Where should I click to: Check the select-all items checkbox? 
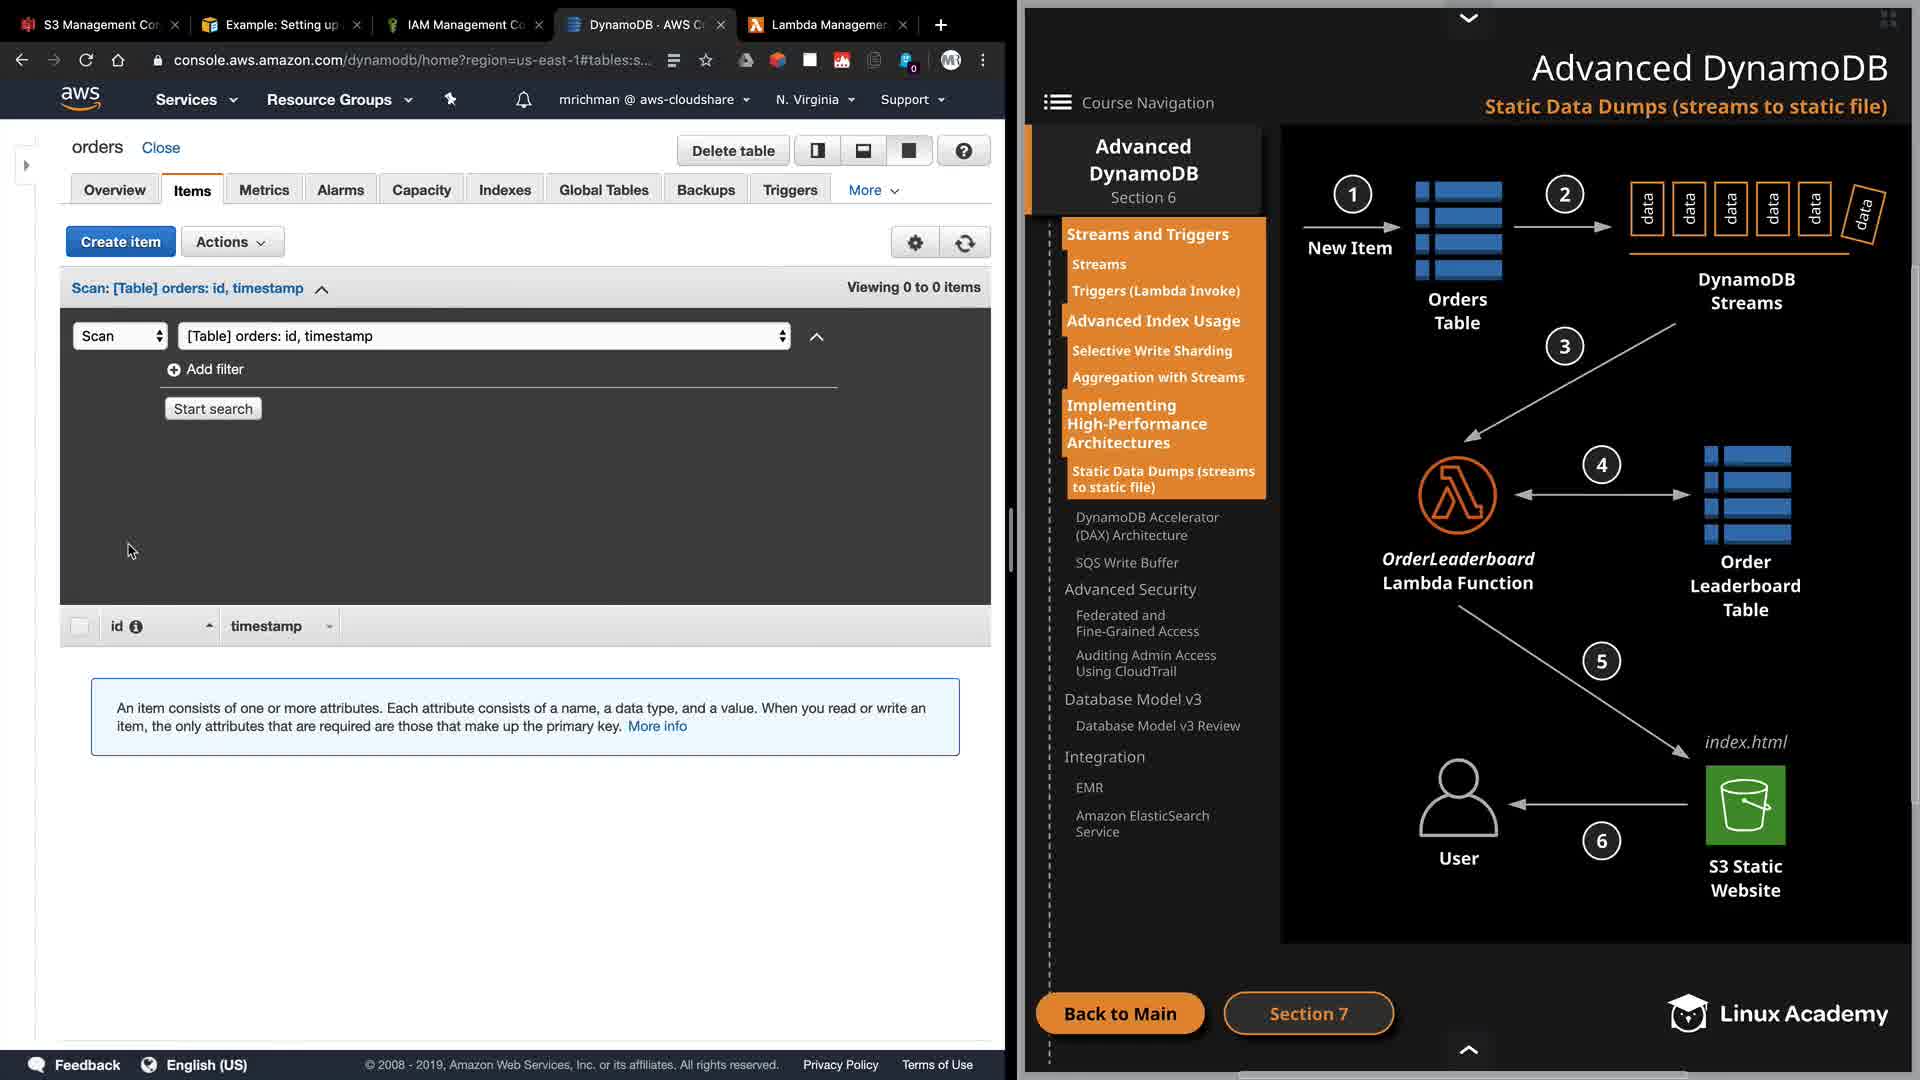(80, 627)
